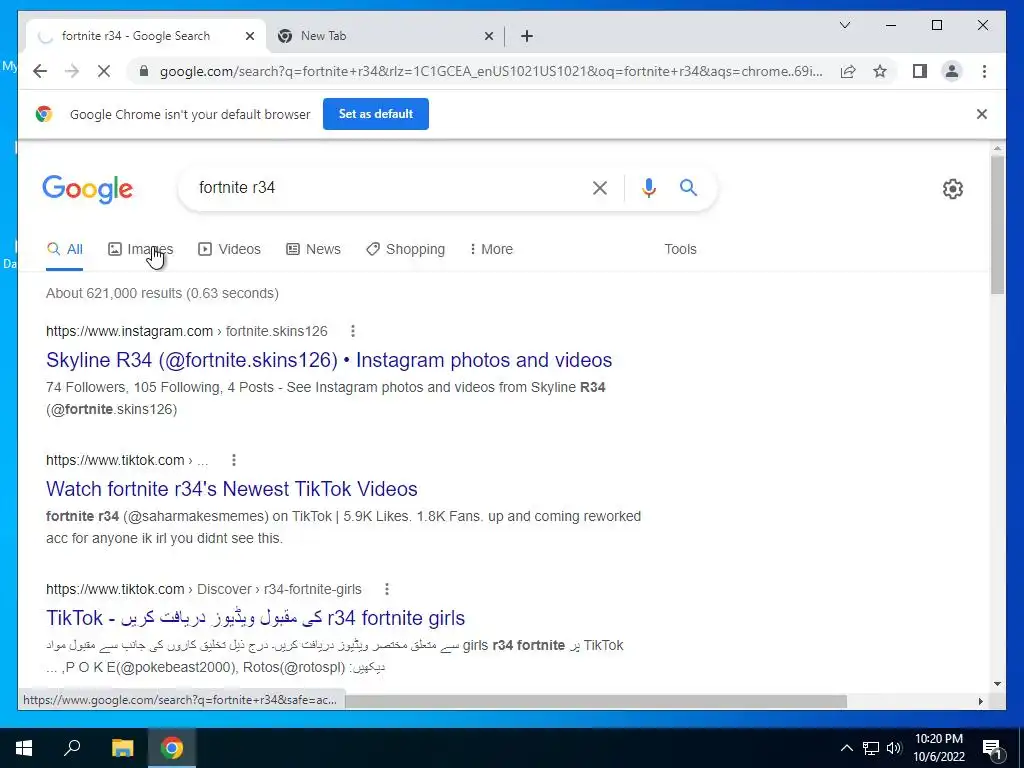This screenshot has height=768, width=1024.
Task: Click the scroll right arrow
Action: tap(980, 701)
